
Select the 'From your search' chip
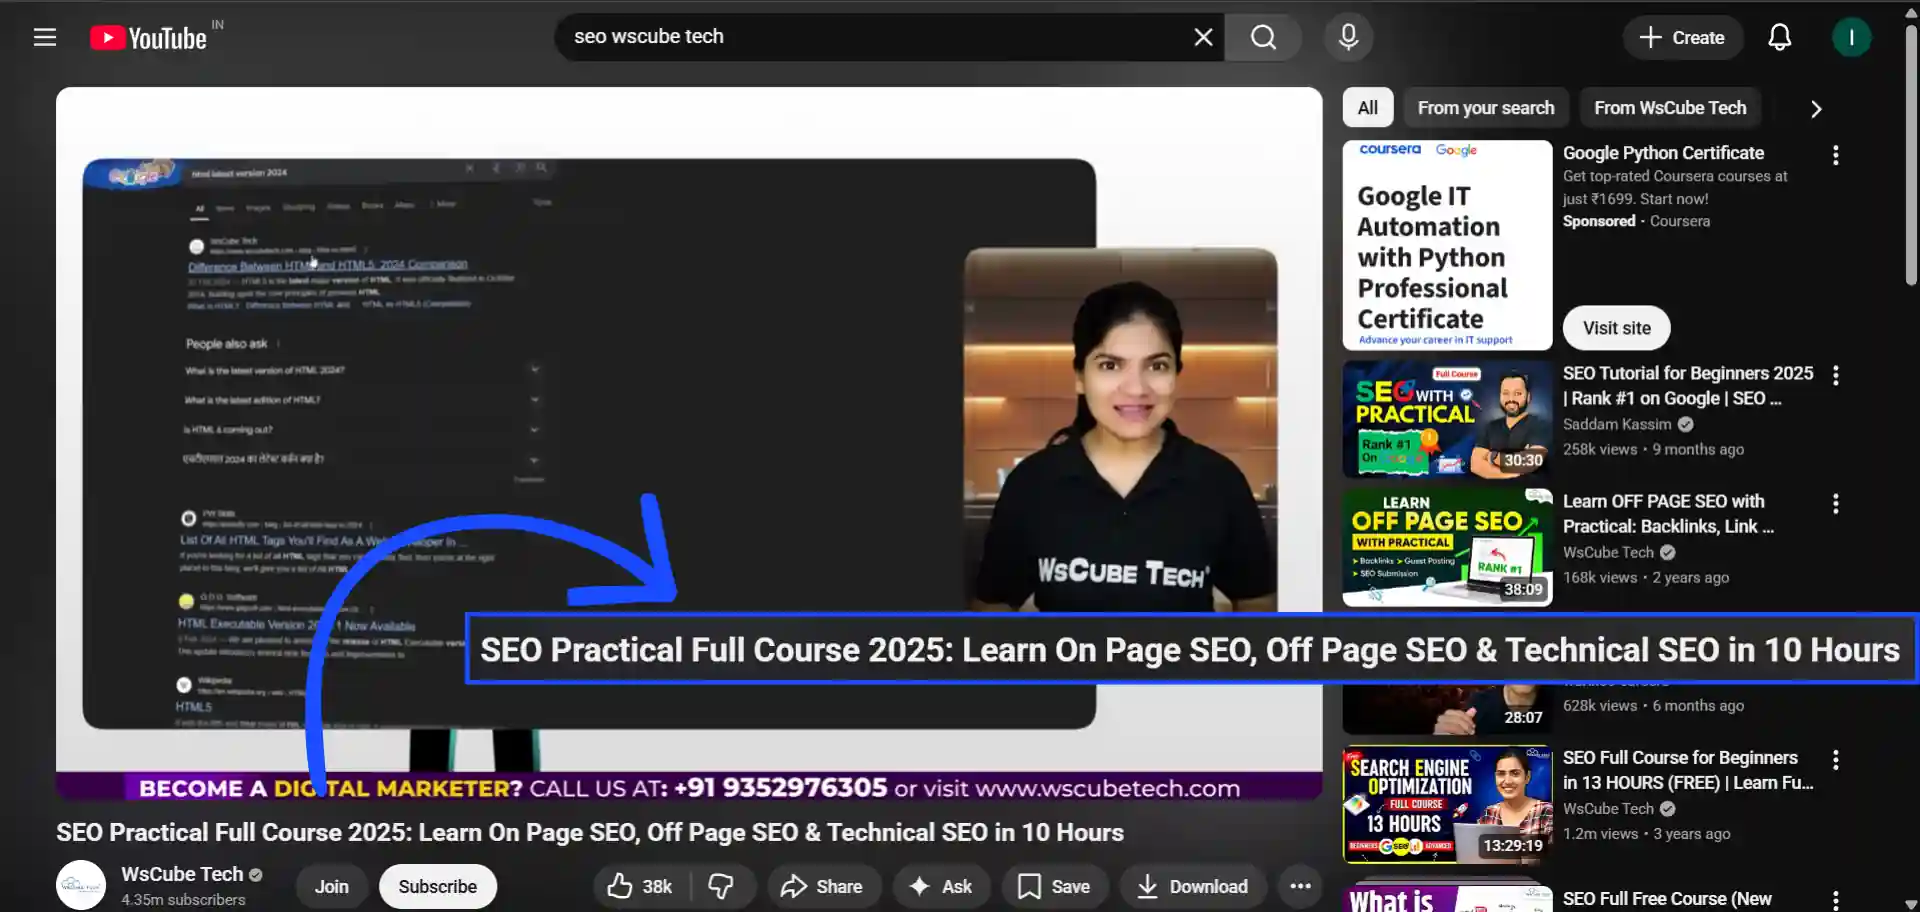pos(1486,108)
